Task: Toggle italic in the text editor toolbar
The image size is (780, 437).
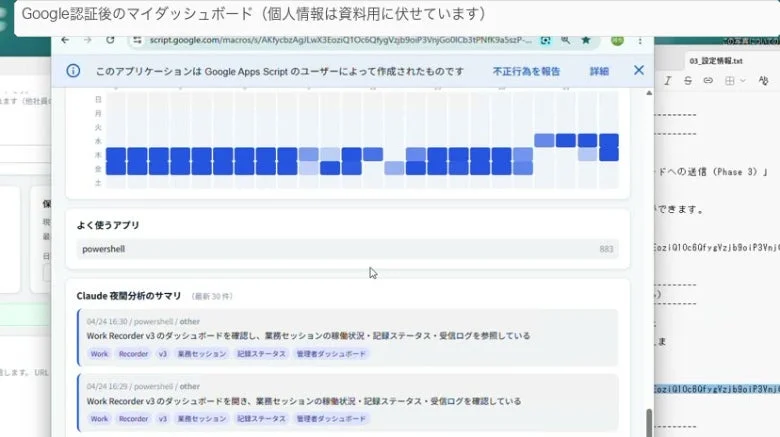Action: [x=668, y=80]
